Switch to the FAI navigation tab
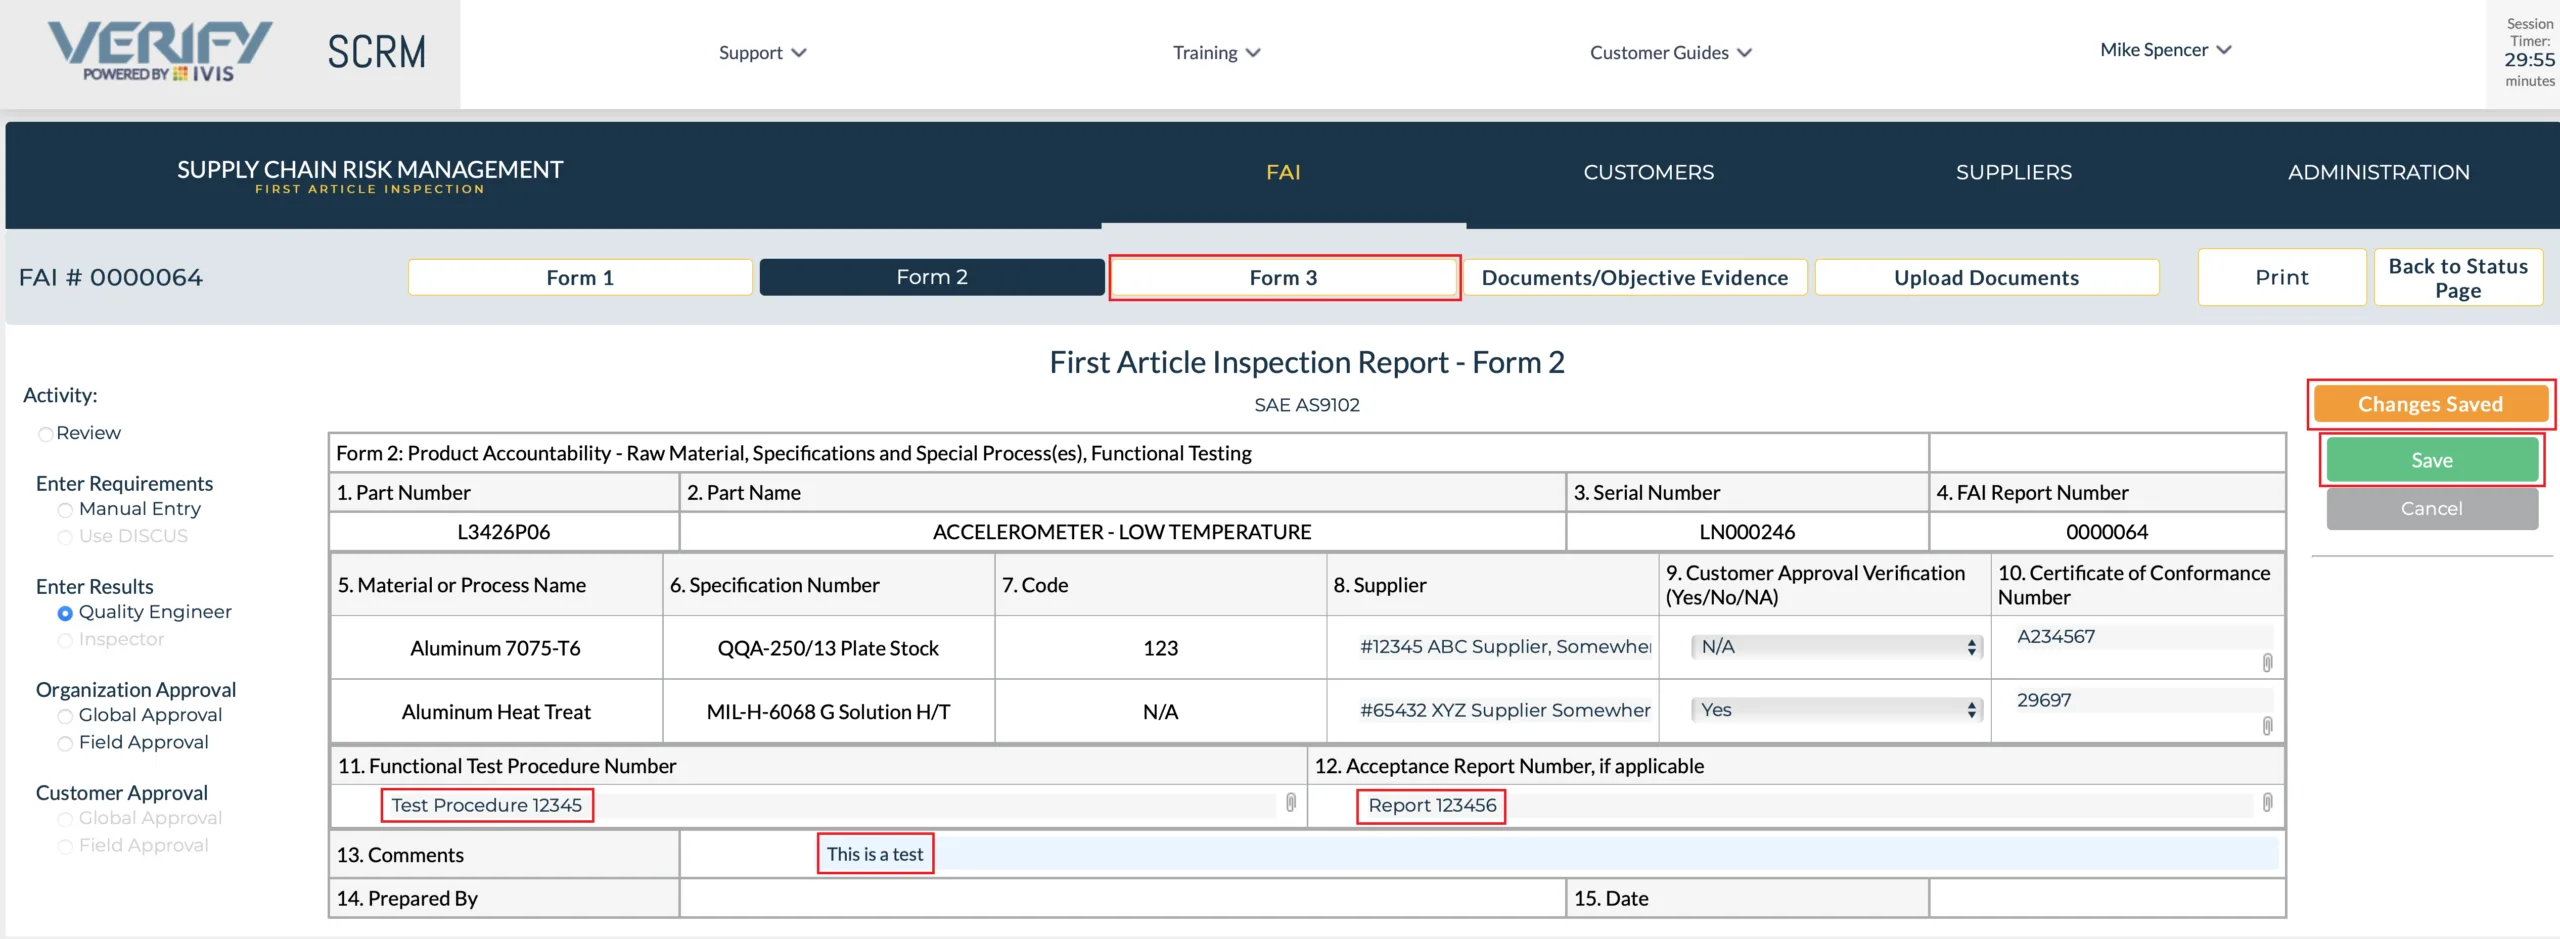Screen dimensions: 2560x939 pos(1283,172)
